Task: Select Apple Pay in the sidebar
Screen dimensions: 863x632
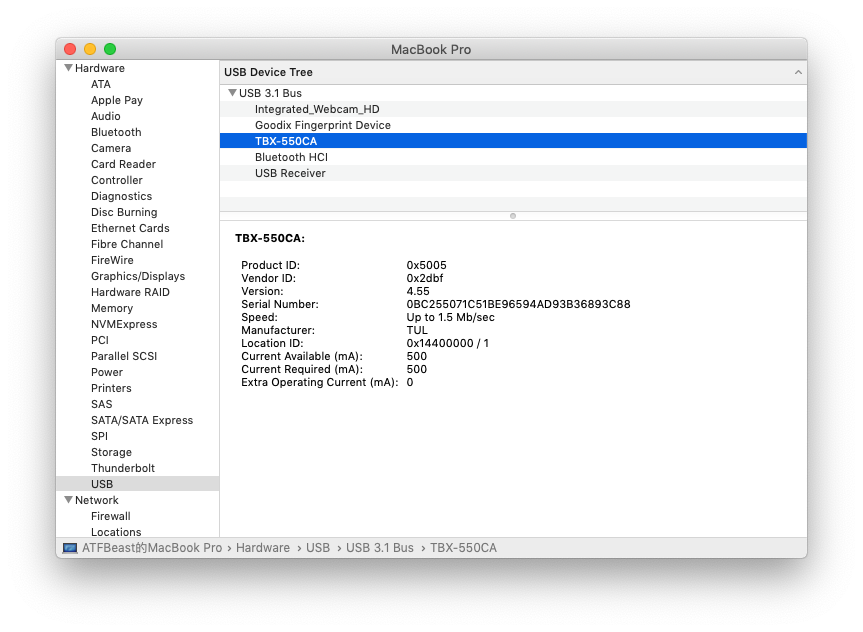Action: 117,100
